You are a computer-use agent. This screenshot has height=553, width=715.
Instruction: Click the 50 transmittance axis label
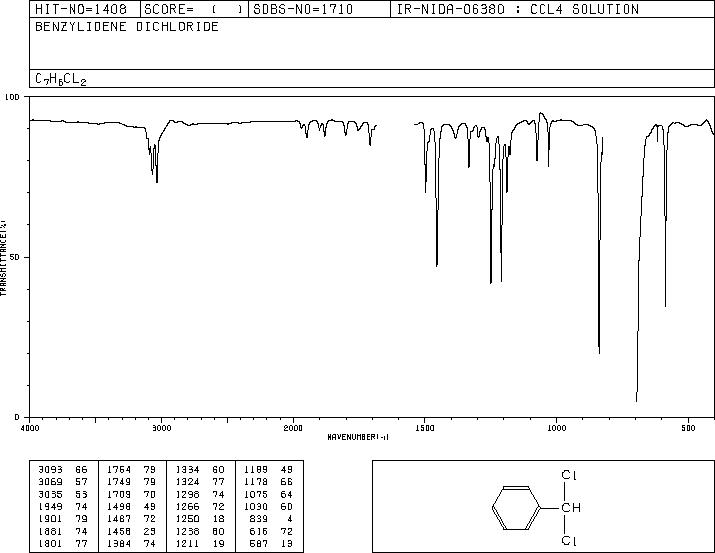point(15,257)
